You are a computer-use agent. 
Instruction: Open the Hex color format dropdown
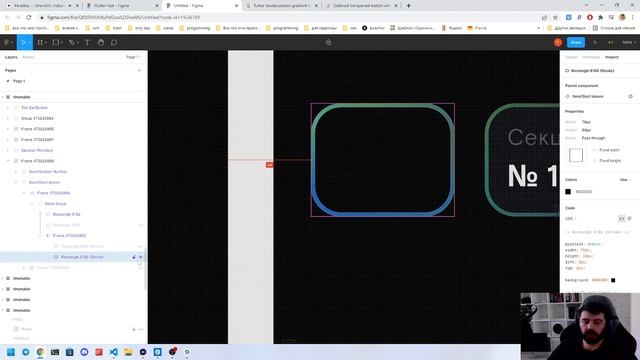click(625, 180)
